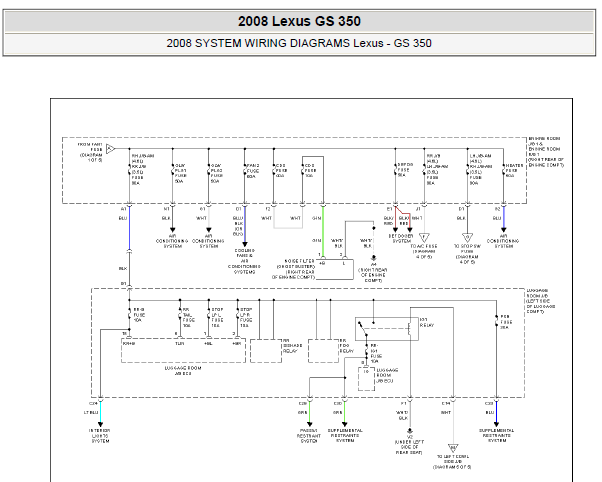Select the "BLU/BLK (OR BLU)" wire color label

(238, 226)
